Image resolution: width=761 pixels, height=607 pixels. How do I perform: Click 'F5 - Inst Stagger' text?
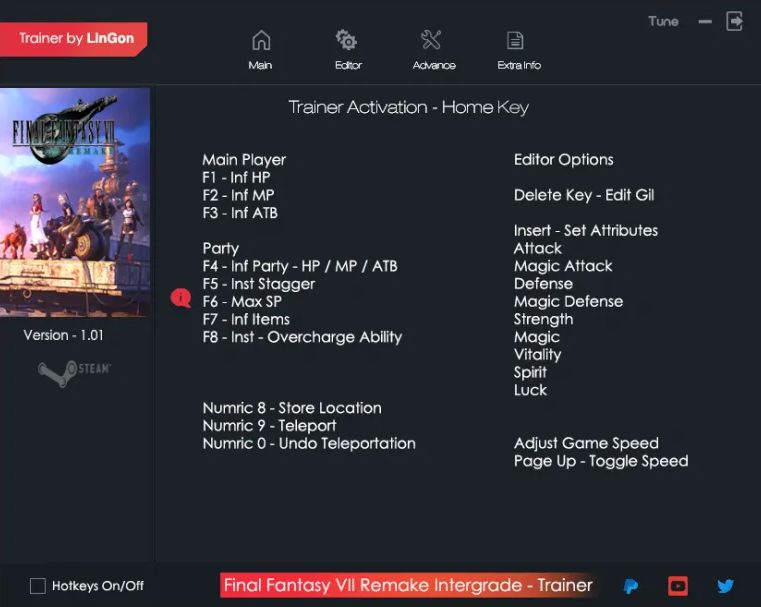pos(259,284)
